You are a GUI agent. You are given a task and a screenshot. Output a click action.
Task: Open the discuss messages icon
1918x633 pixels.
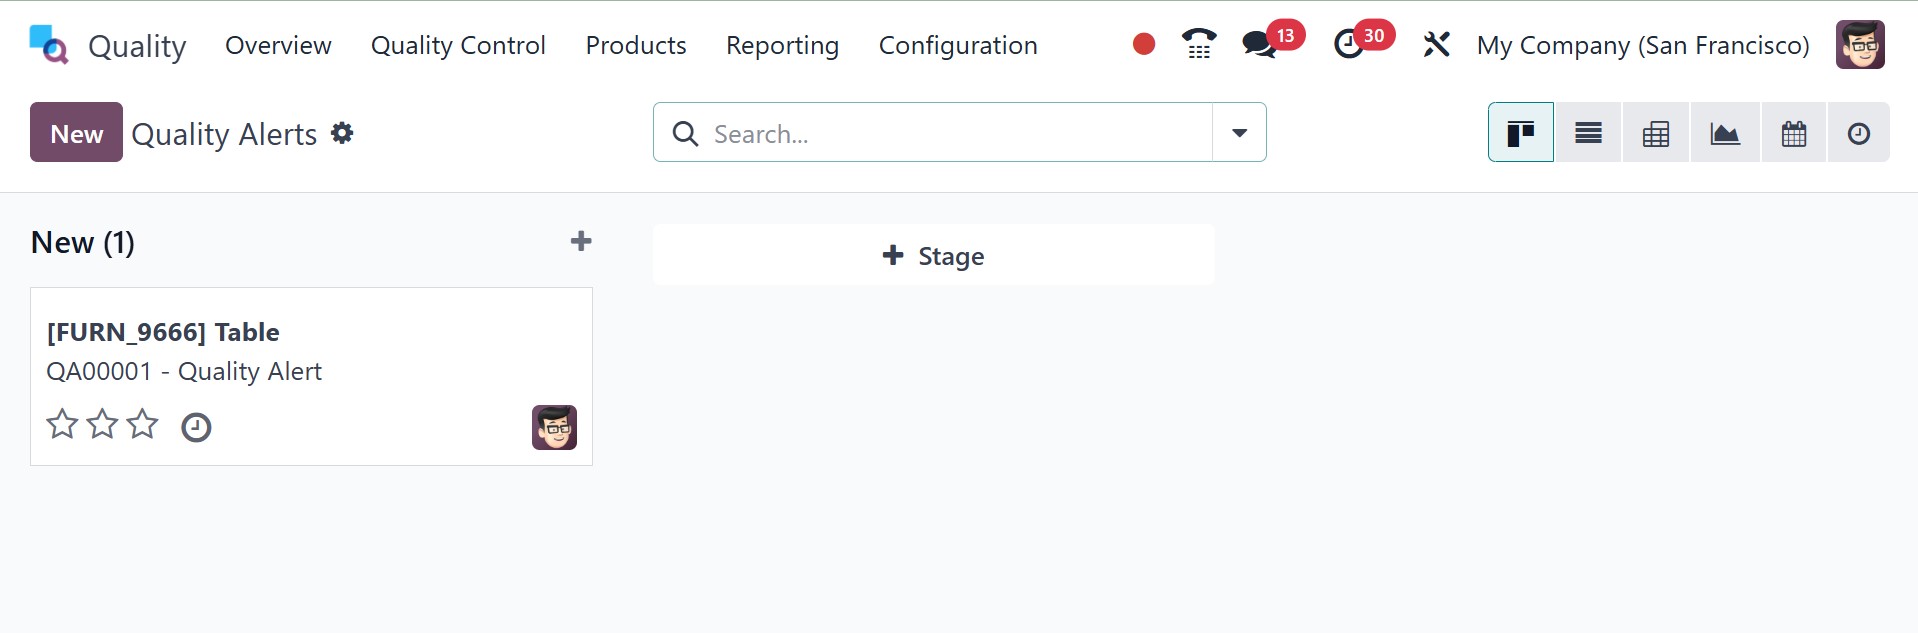(1259, 45)
